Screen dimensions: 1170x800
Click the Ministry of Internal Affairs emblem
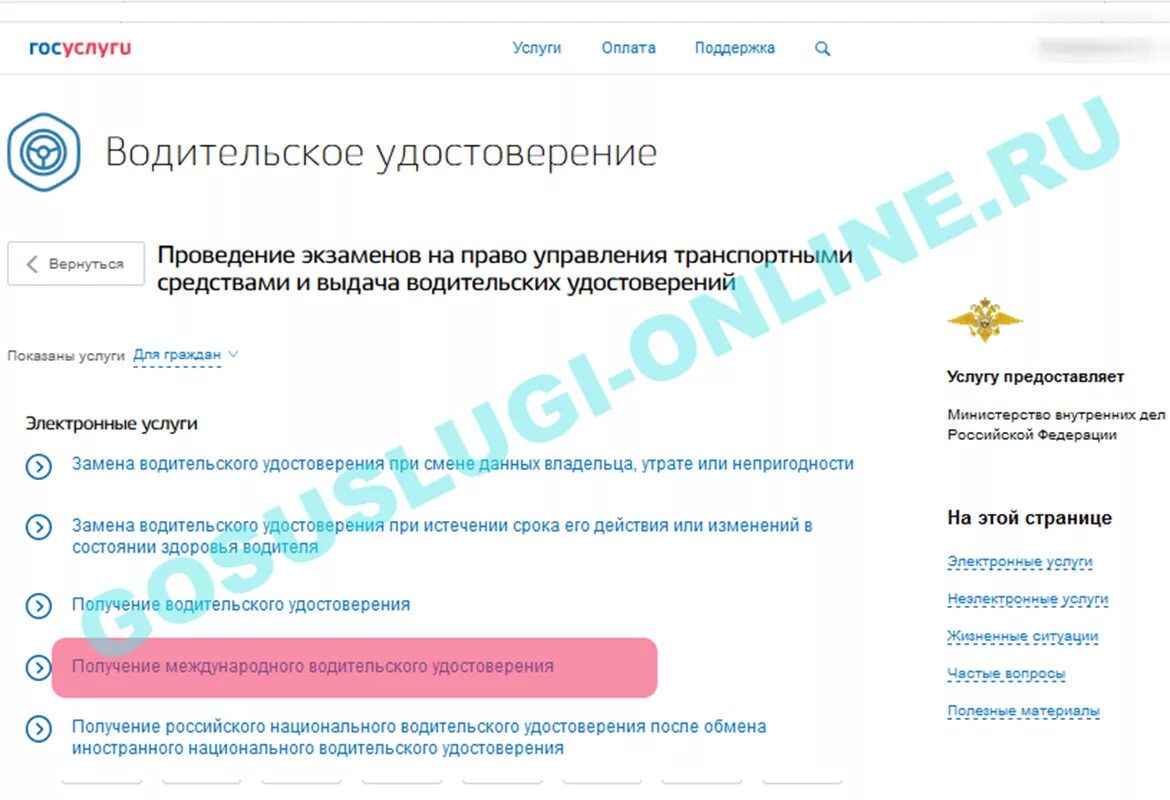coord(983,318)
